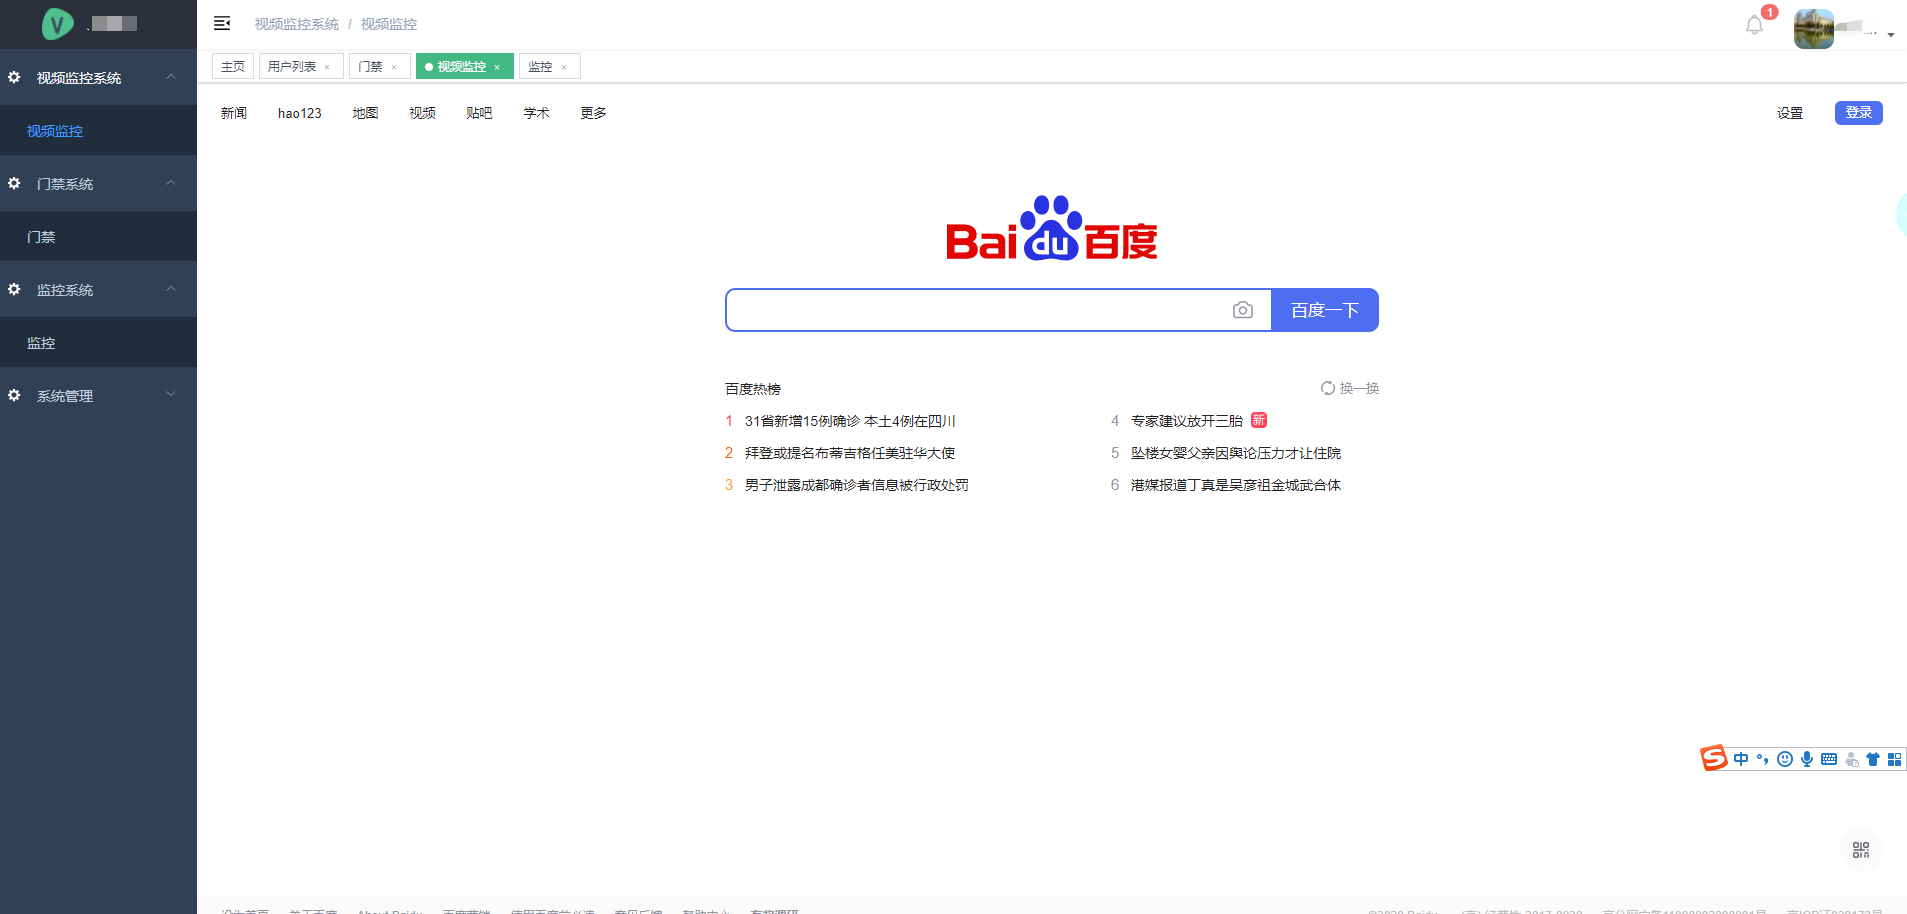Screen dimensions: 1907x914
Task: Click the 登录 login button
Action: coord(1857,113)
